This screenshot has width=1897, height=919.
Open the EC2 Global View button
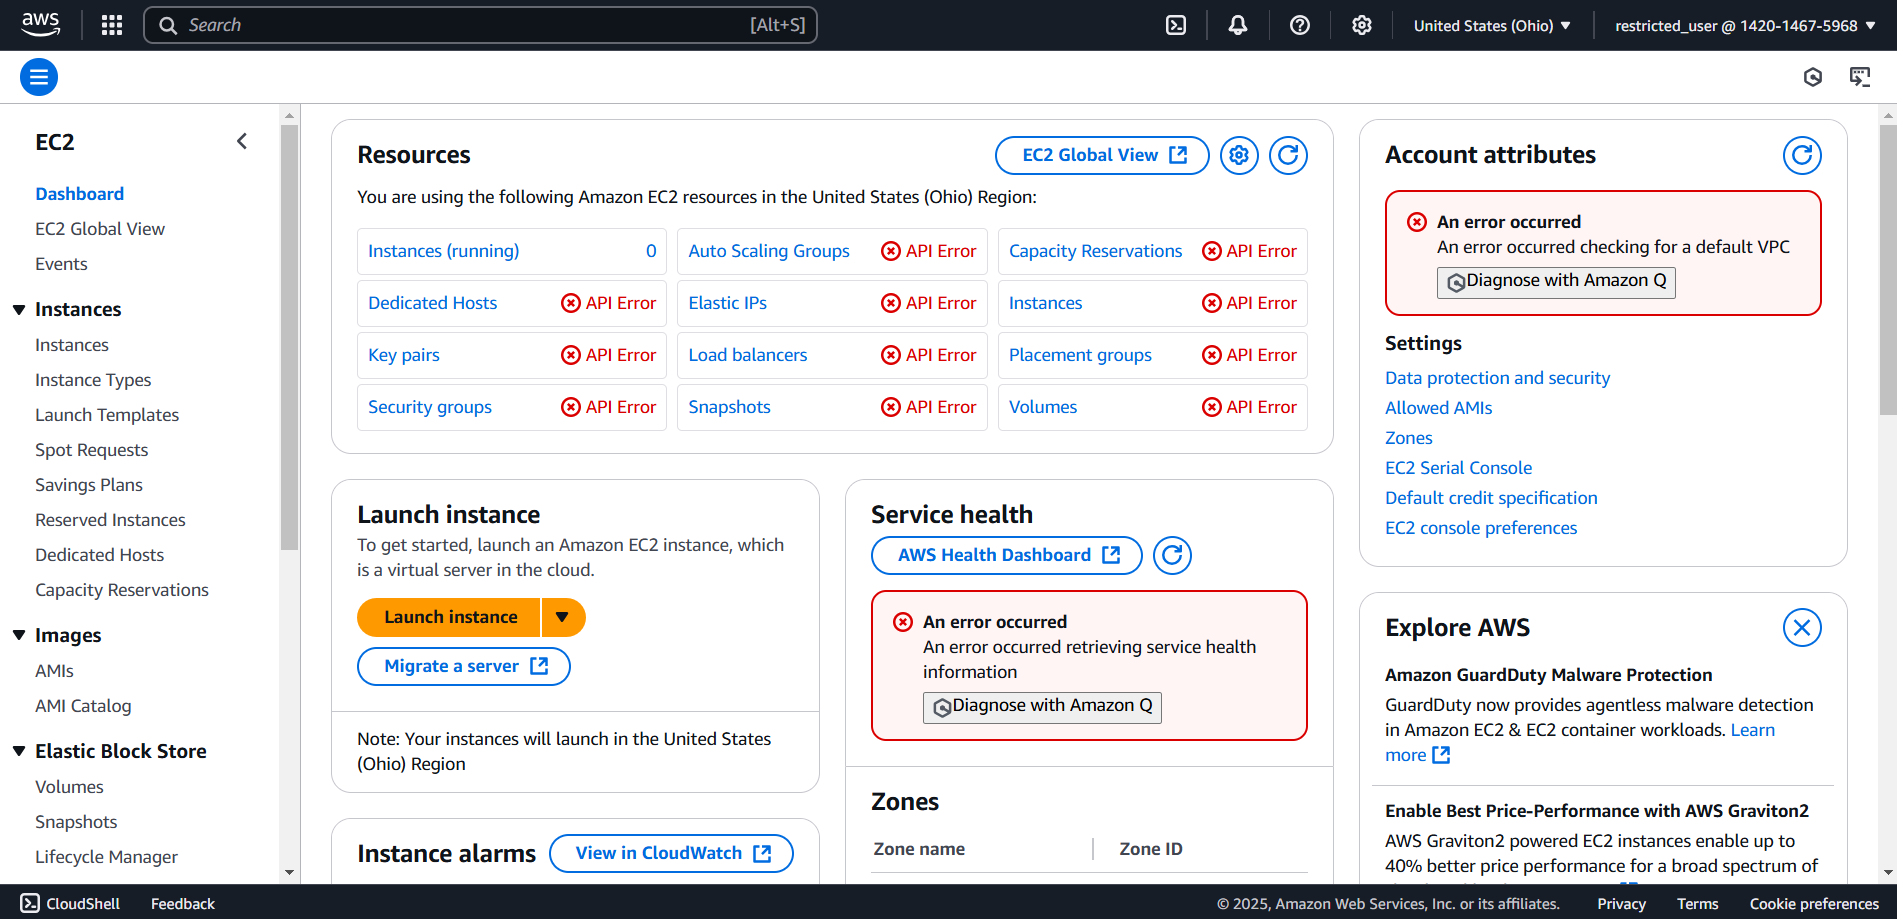[x=1102, y=155]
